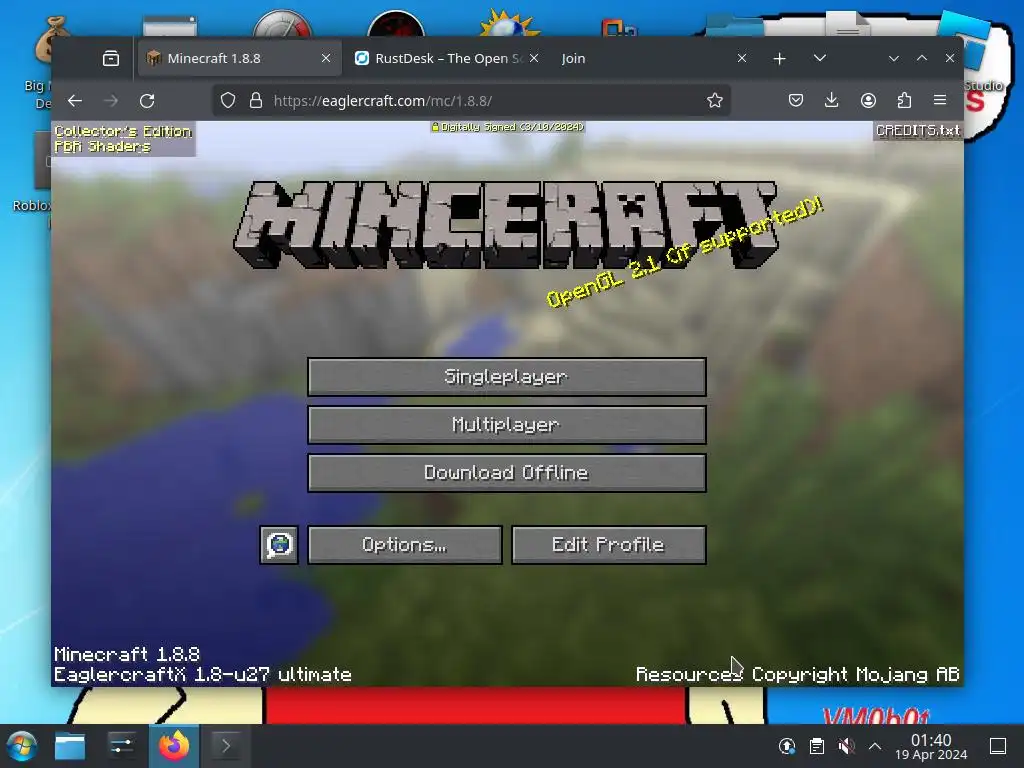Go back to the previous page
The width and height of the screenshot is (1024, 768).
(75, 101)
